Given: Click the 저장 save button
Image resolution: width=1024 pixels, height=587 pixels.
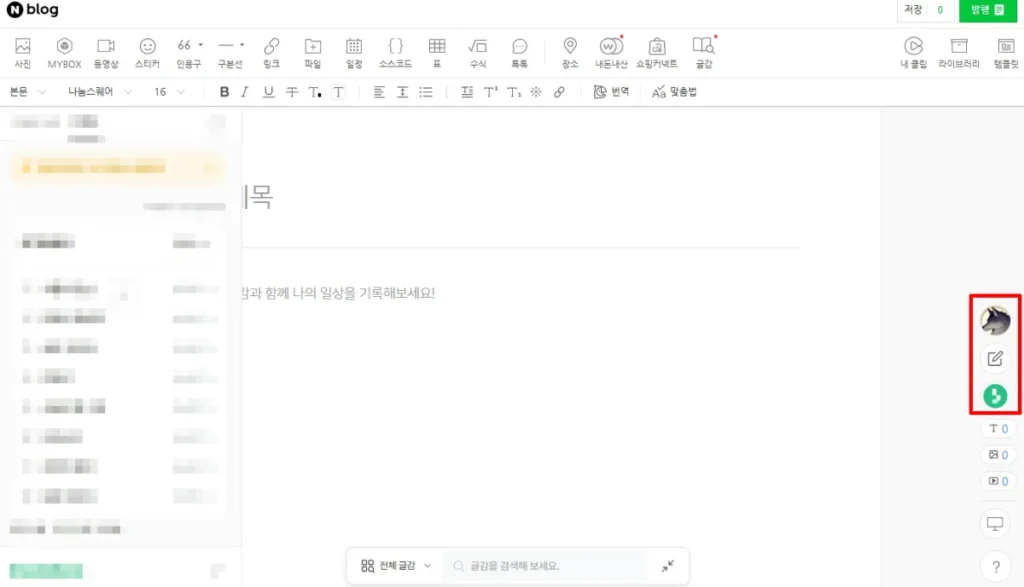Looking at the screenshot, I should click(x=912, y=10).
